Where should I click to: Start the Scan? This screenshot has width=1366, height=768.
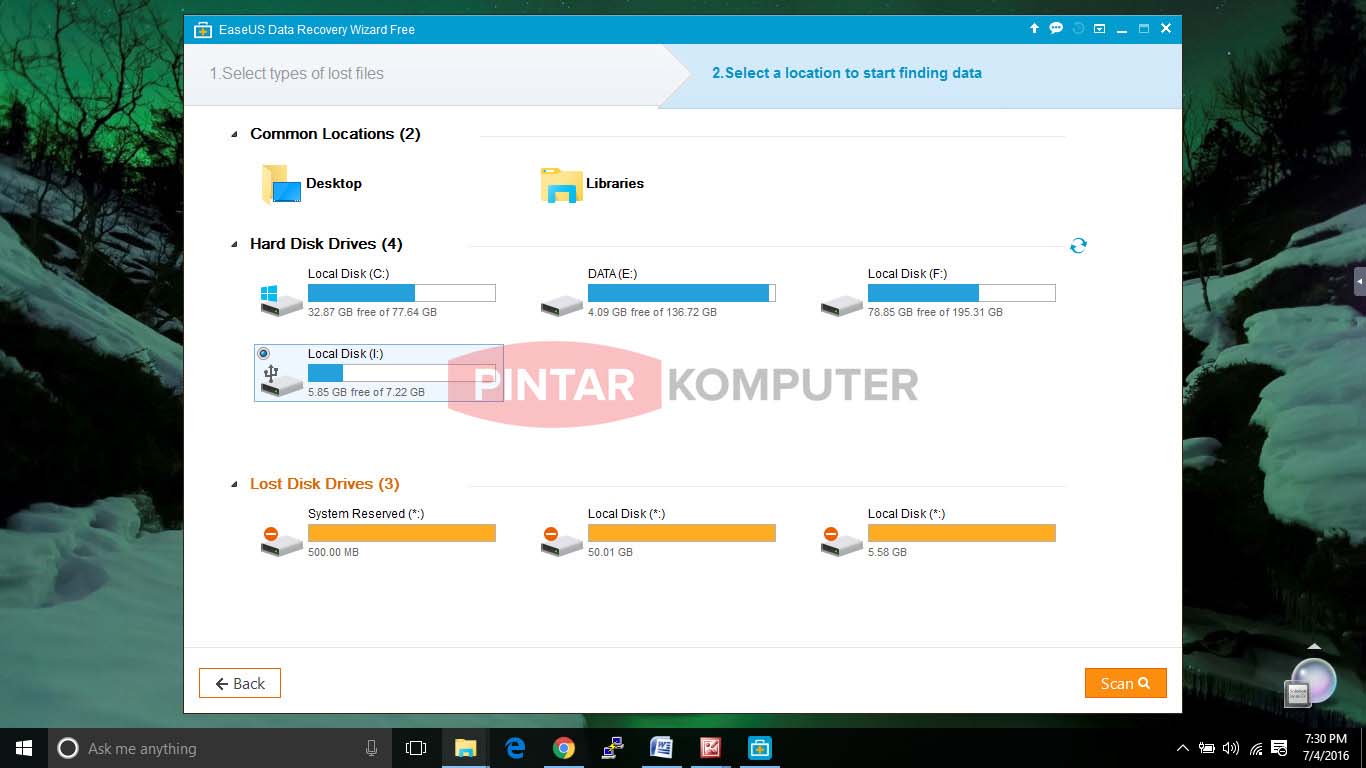pyautogui.click(x=1125, y=683)
